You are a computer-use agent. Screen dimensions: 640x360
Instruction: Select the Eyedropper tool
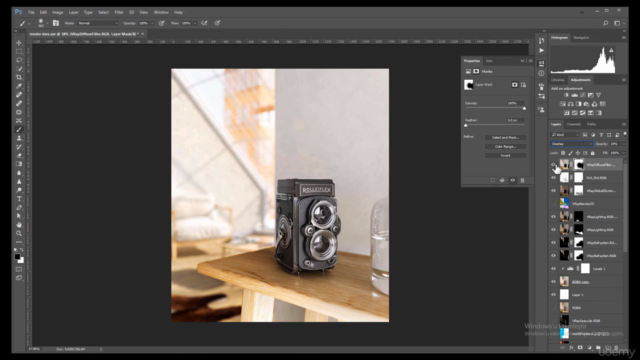(19, 86)
